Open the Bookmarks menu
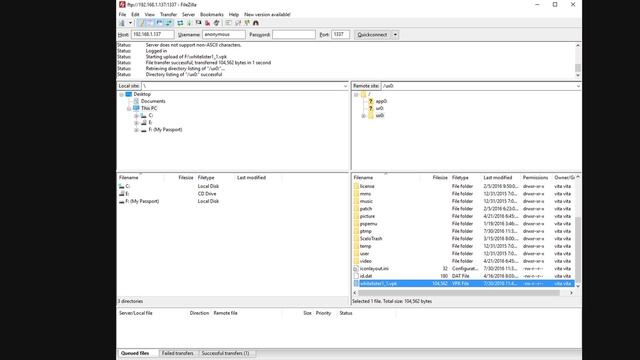Viewport: 640px width, 360px height. 212,14
